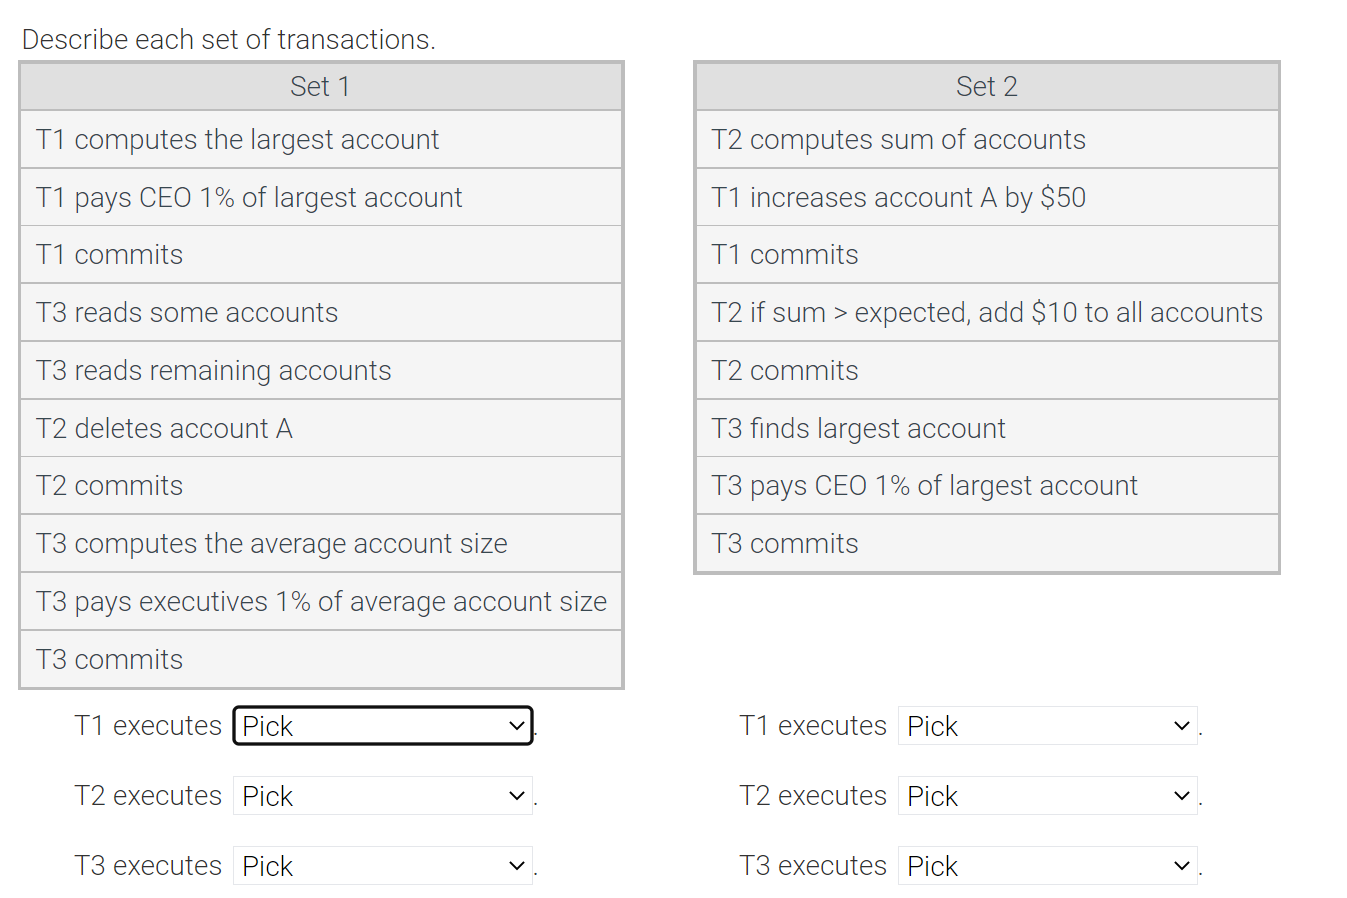The width and height of the screenshot is (1347, 898).
Task: Select row 'T2 deletes account A'
Action: (321, 429)
